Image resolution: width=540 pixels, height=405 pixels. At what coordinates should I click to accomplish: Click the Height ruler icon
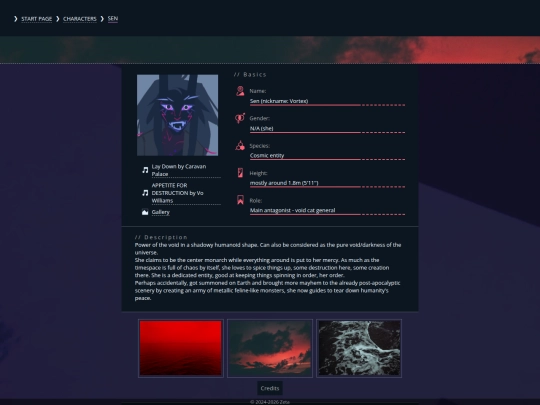tap(240, 173)
